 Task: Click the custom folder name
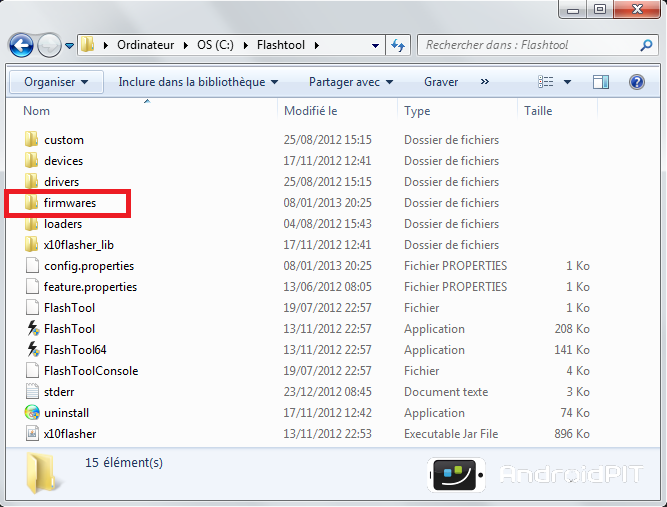click(x=64, y=140)
